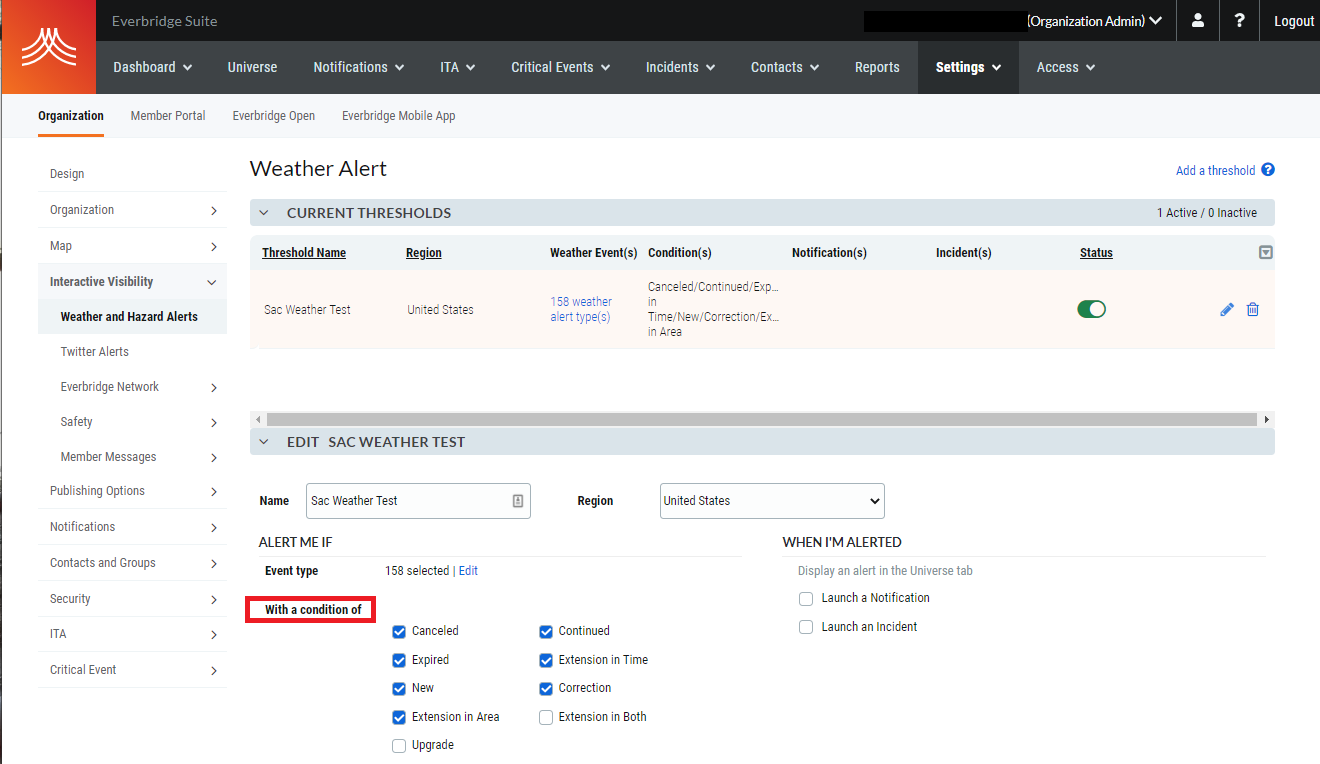1320x764 pixels.
Task: Open the Access menu dropdown
Action: (x=1066, y=67)
